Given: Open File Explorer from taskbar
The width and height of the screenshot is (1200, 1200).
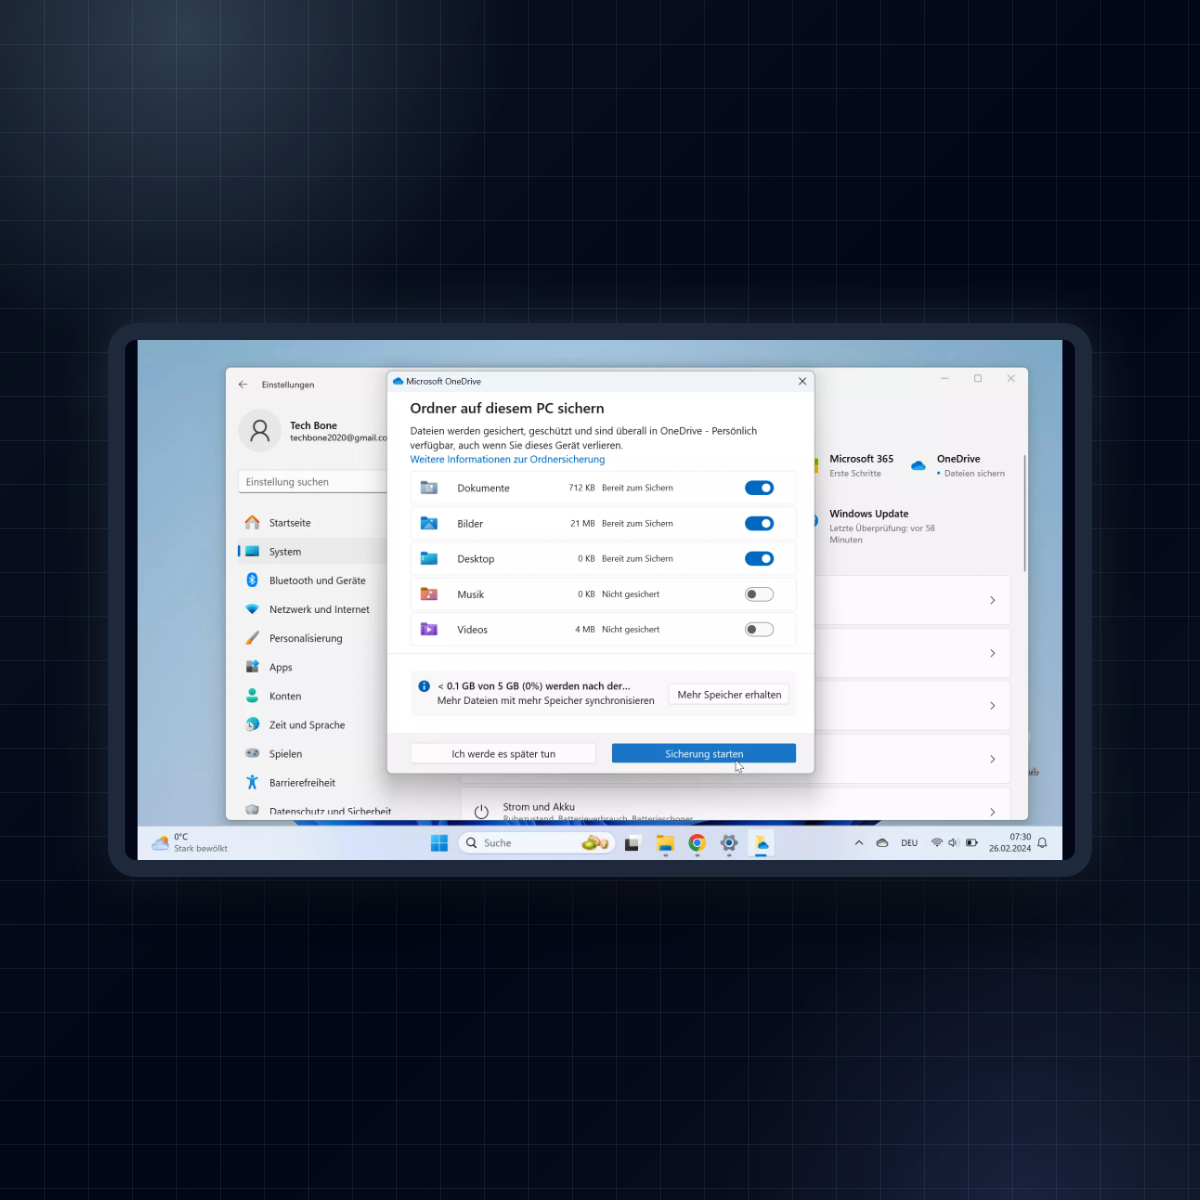Looking at the screenshot, I should click(665, 844).
